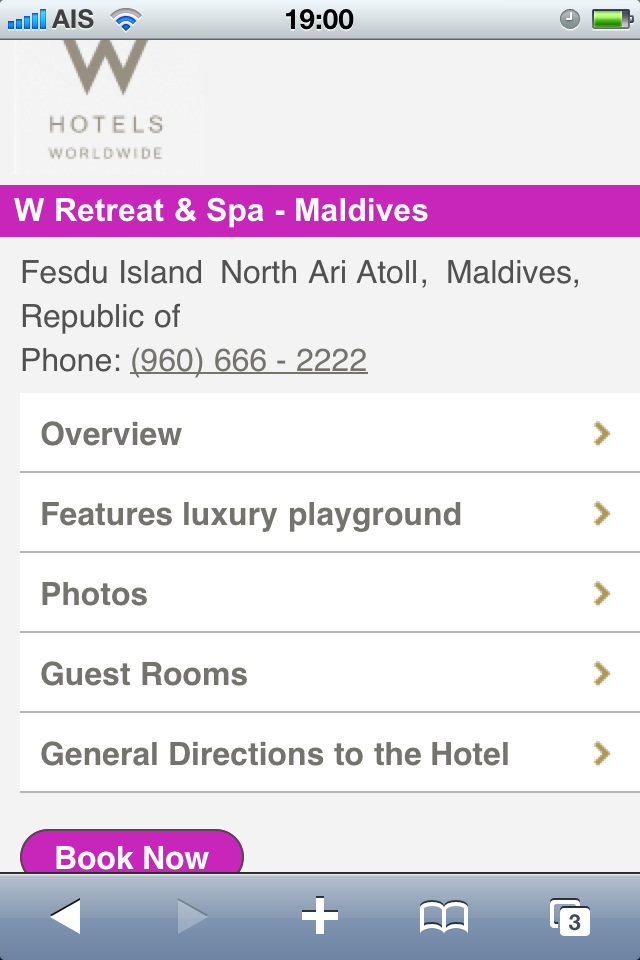Tap the clock time in status bar
The height and width of the screenshot is (960, 640).
coord(319,19)
